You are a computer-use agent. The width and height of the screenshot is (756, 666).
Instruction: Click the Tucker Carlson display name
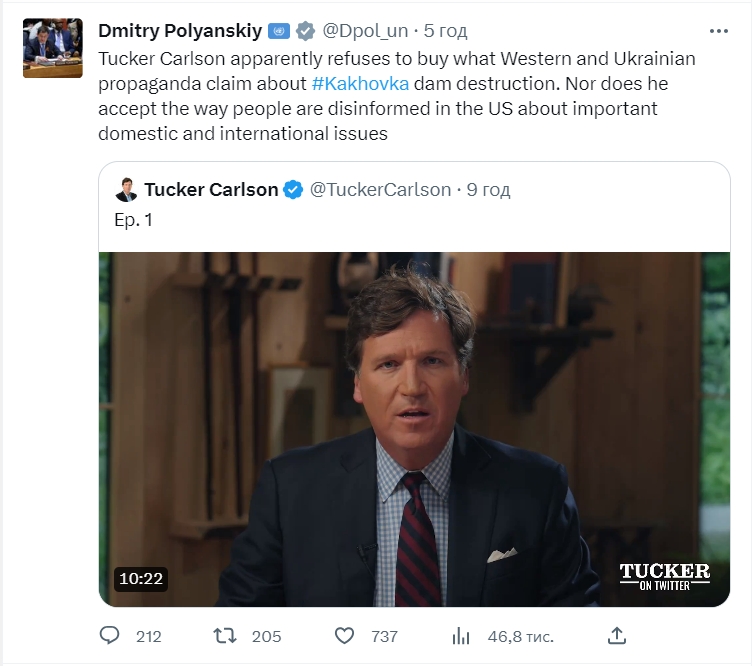(211, 190)
